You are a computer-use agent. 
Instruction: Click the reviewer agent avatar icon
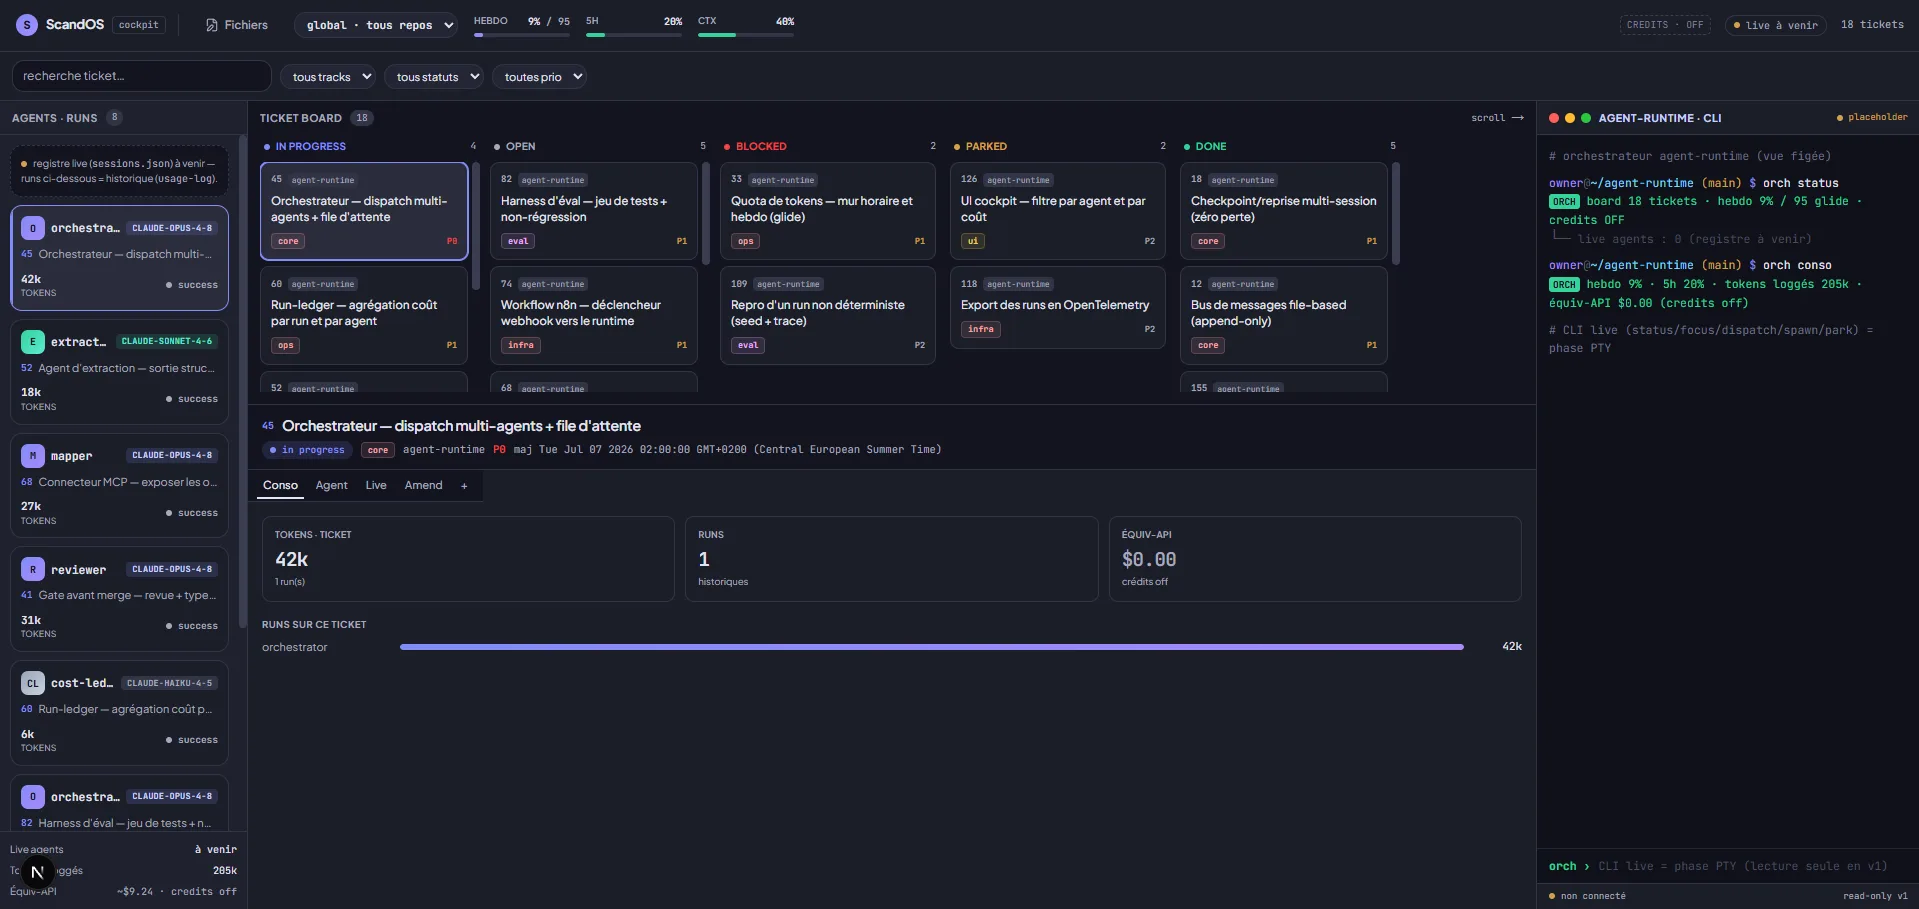click(x=32, y=570)
